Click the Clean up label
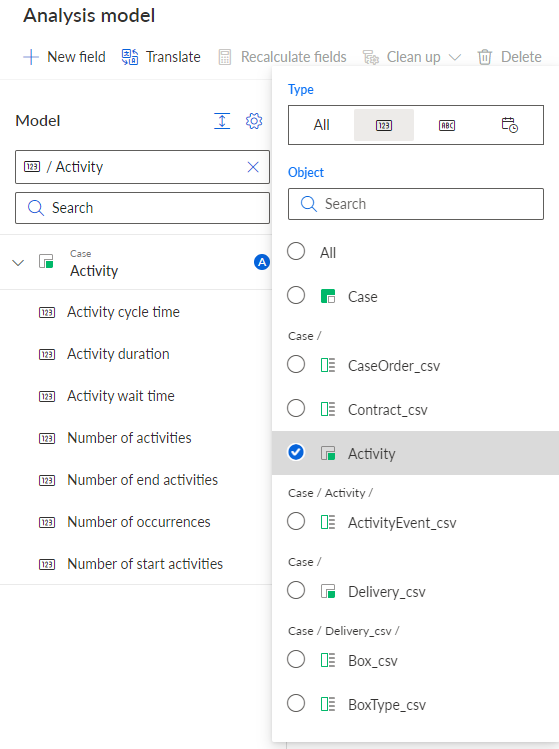Viewport: 559px width, 749px height. 414,57
